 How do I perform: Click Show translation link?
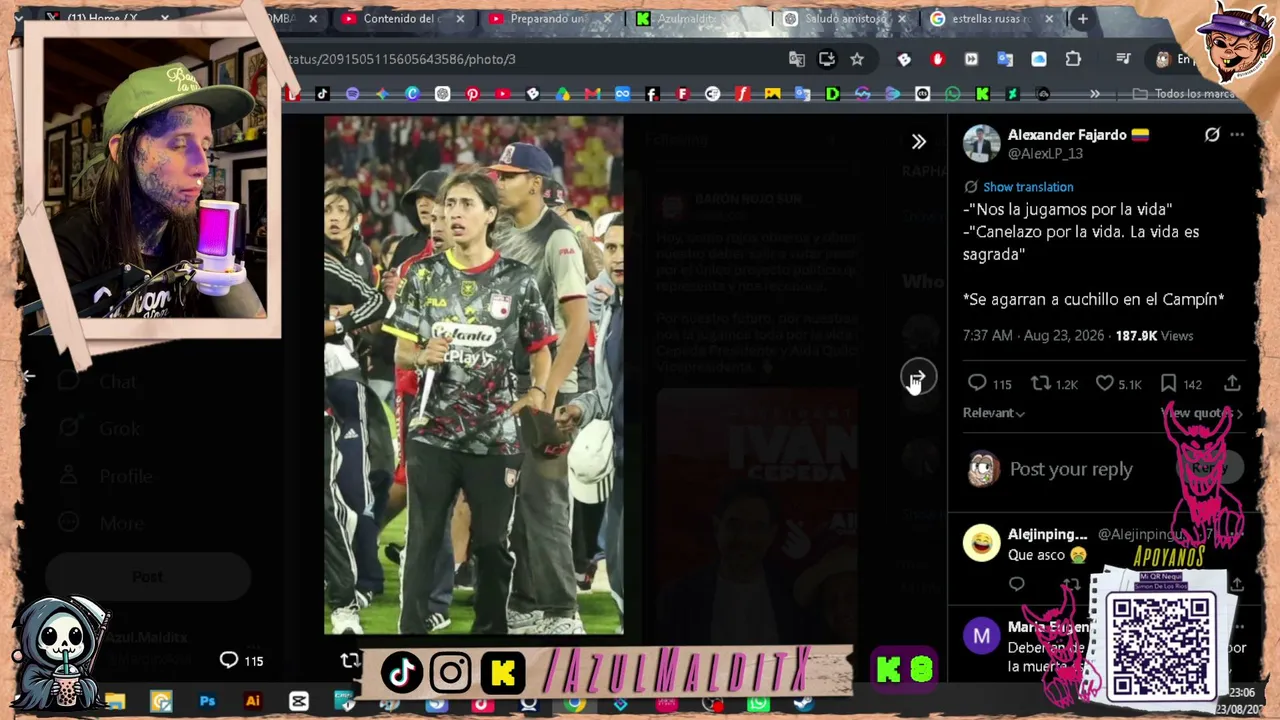click(1028, 187)
